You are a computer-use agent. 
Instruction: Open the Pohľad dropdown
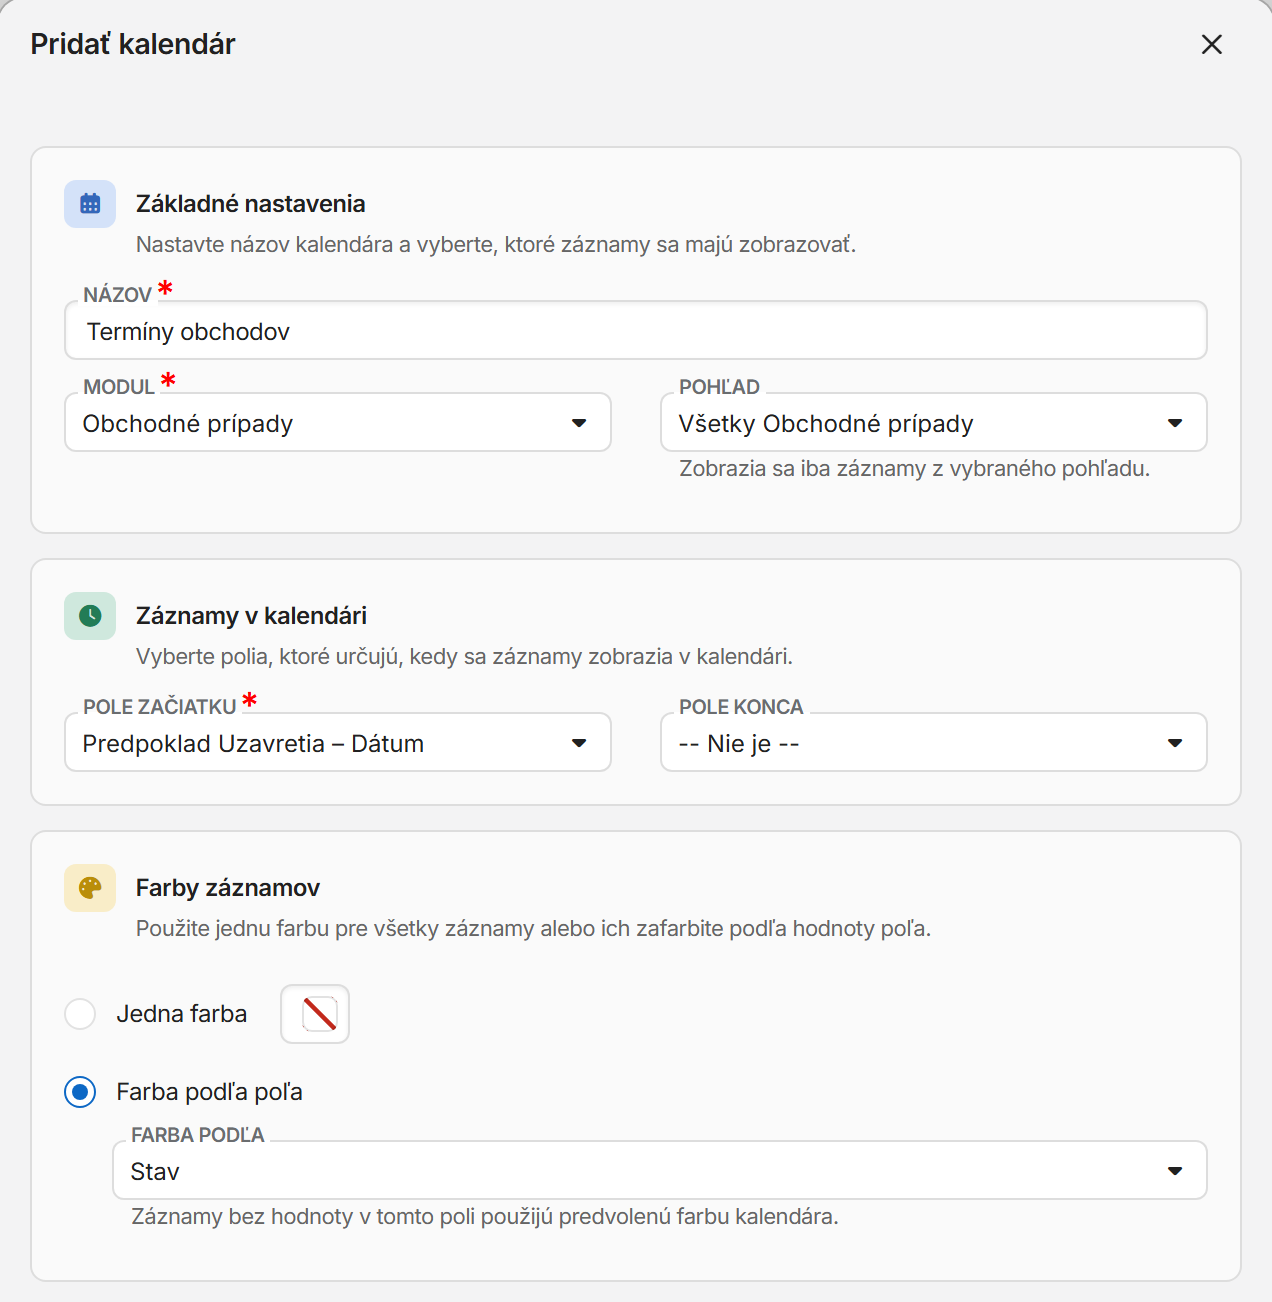934,422
